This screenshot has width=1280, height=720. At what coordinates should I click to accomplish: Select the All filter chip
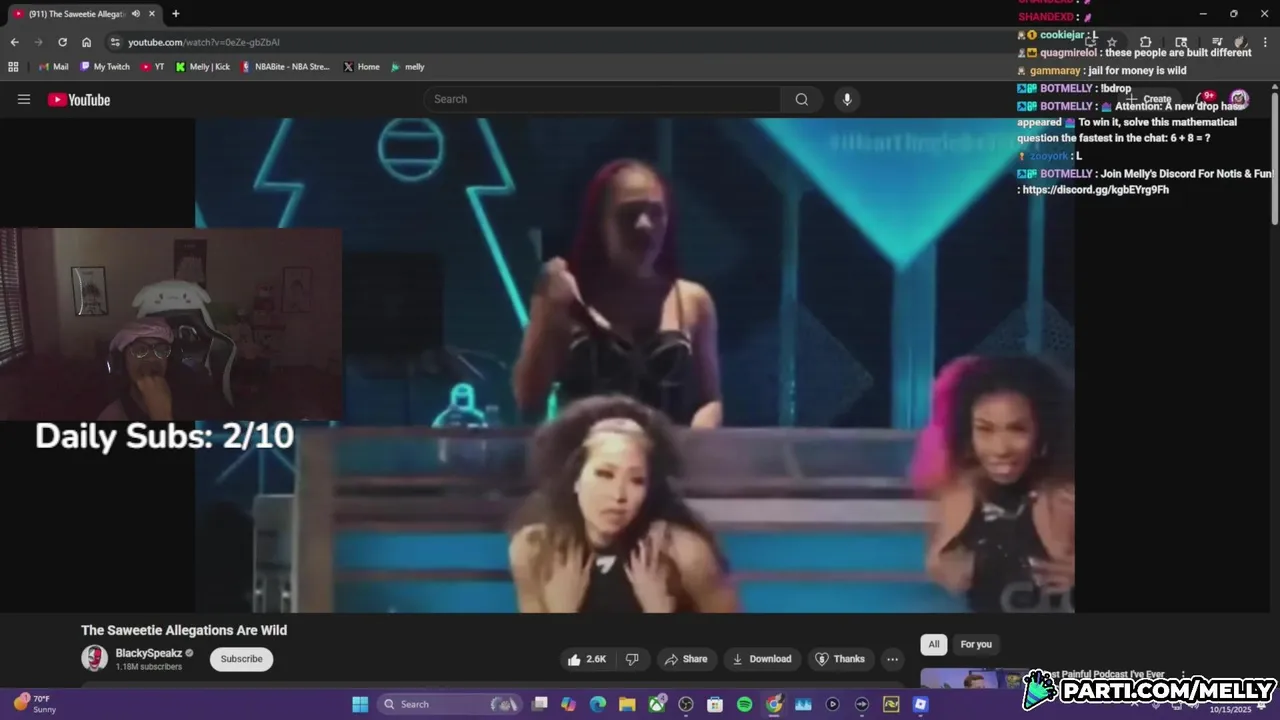(934, 644)
